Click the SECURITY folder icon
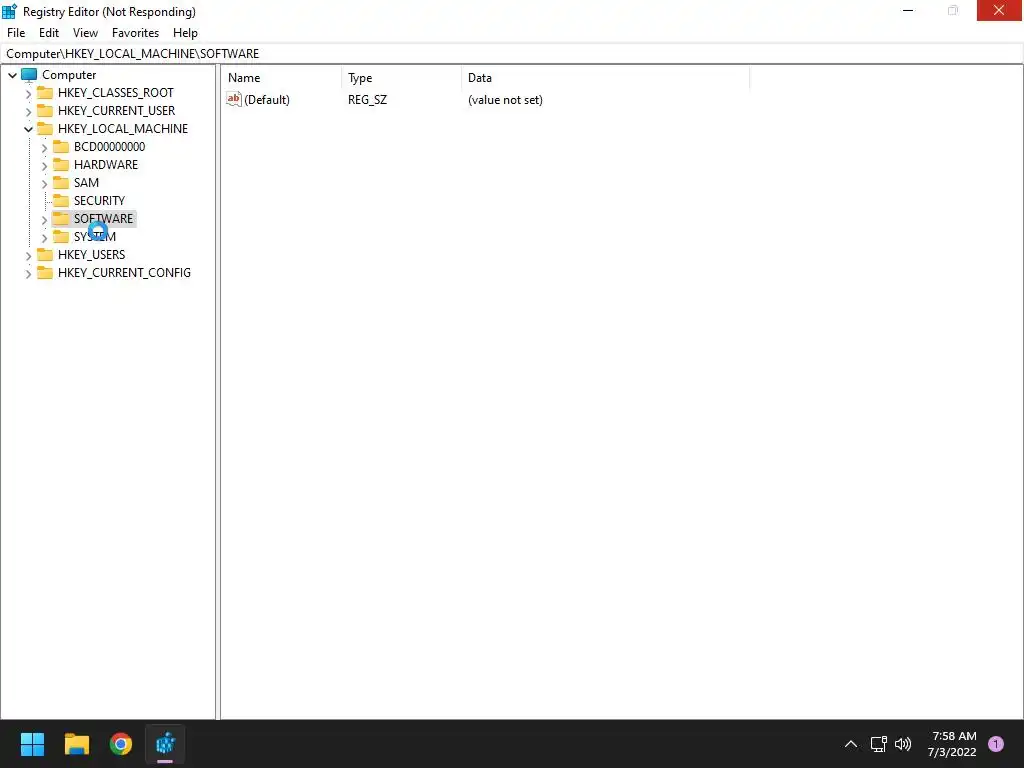The height and width of the screenshot is (768, 1024). pos(61,200)
